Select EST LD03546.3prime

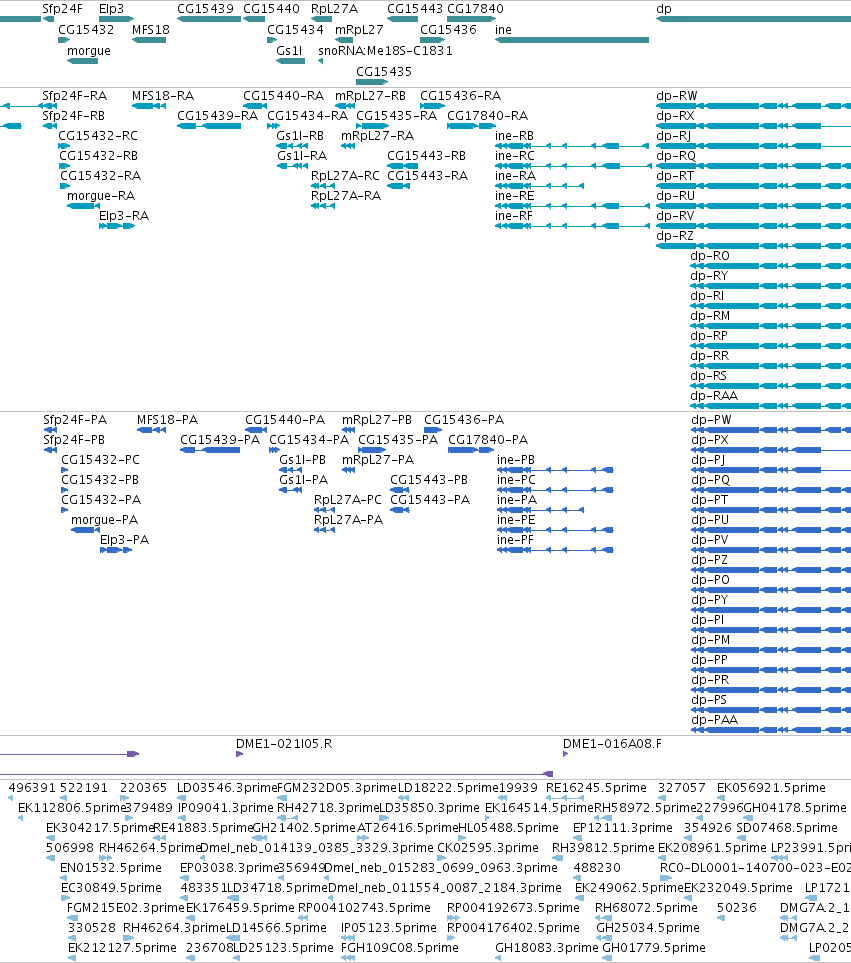point(227,788)
